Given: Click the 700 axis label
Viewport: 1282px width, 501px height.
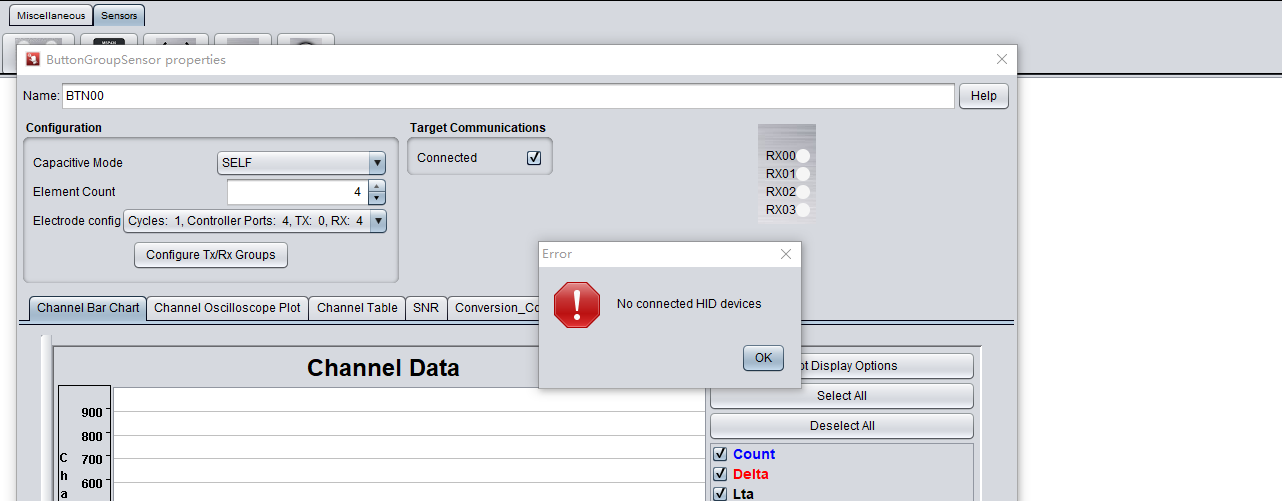Looking at the screenshot, I should [92, 460].
